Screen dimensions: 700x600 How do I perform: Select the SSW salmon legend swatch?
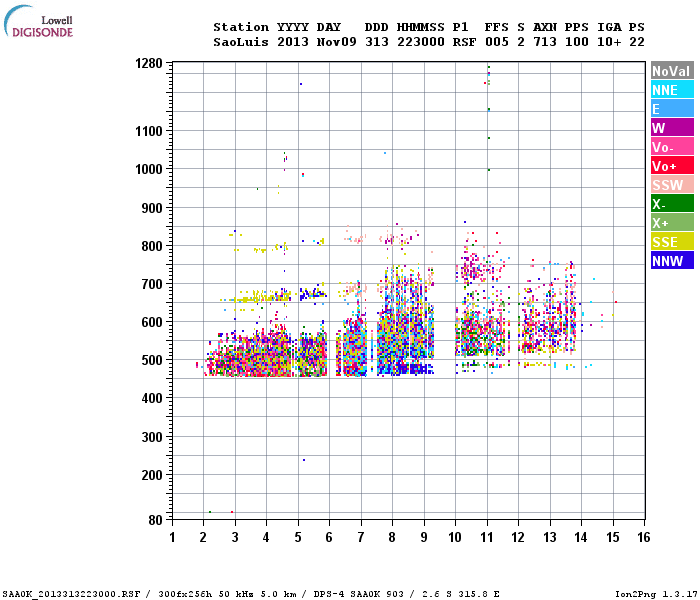[x=672, y=184]
